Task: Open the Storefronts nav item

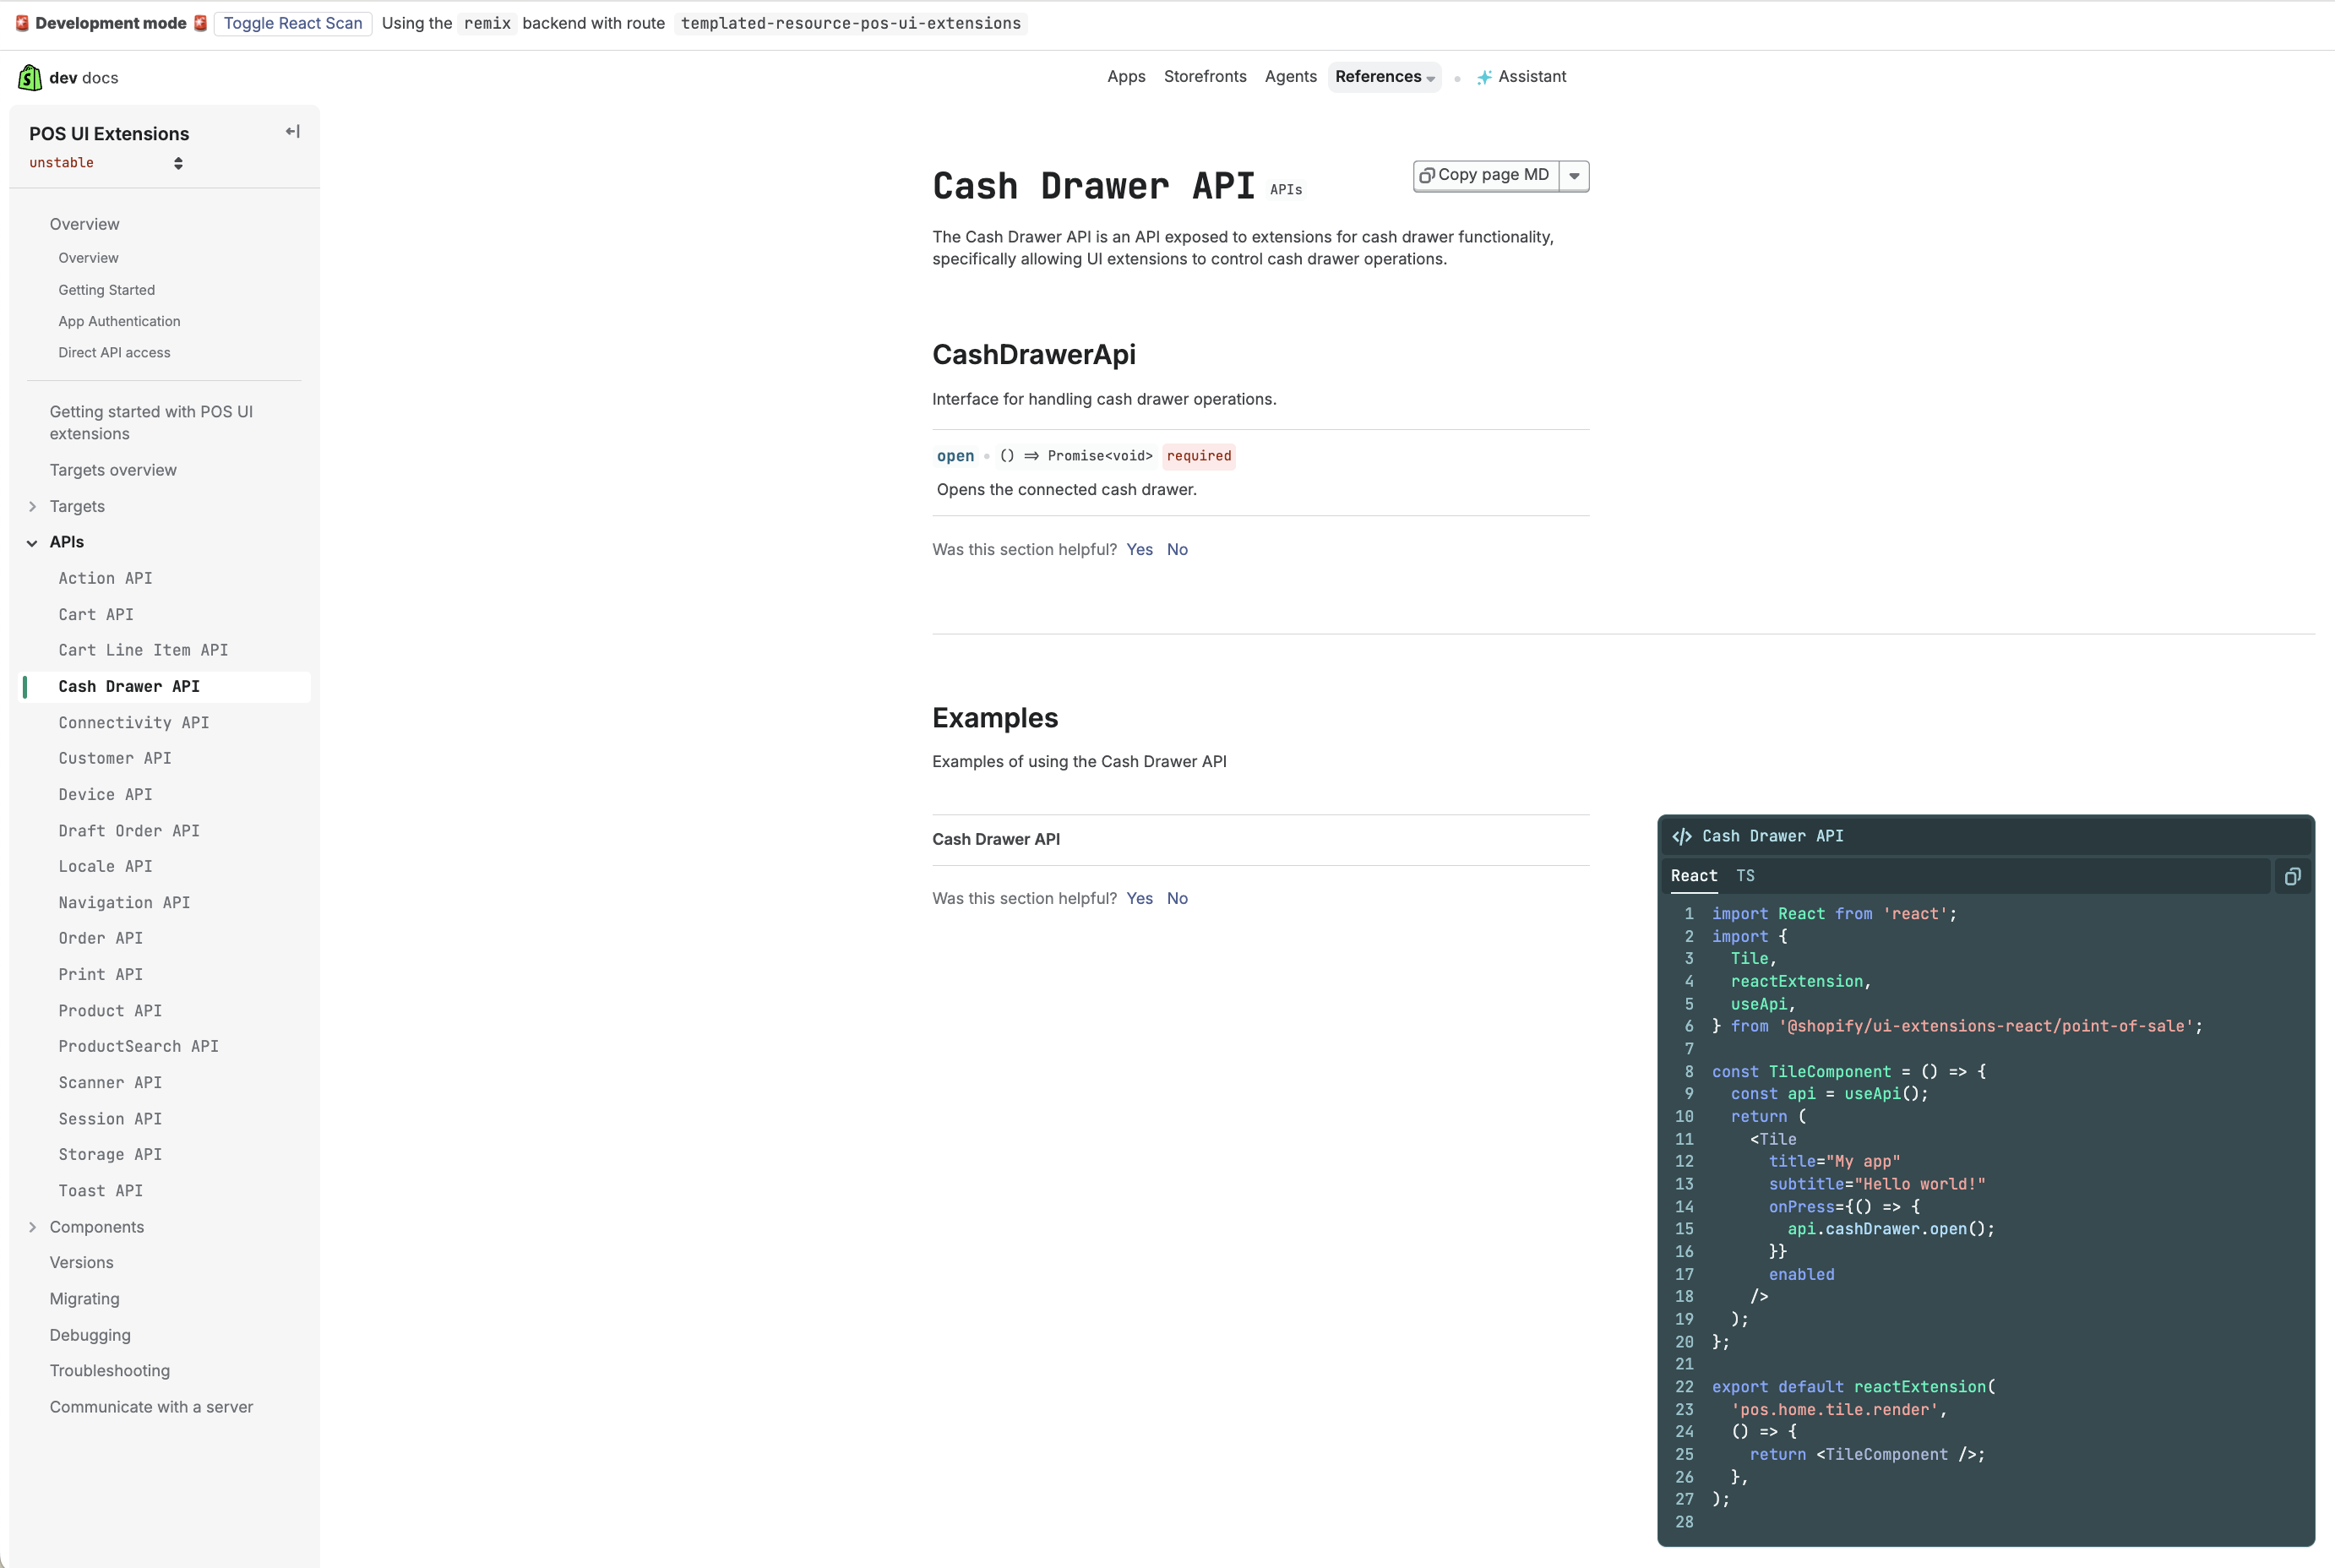Action: click(x=1204, y=77)
